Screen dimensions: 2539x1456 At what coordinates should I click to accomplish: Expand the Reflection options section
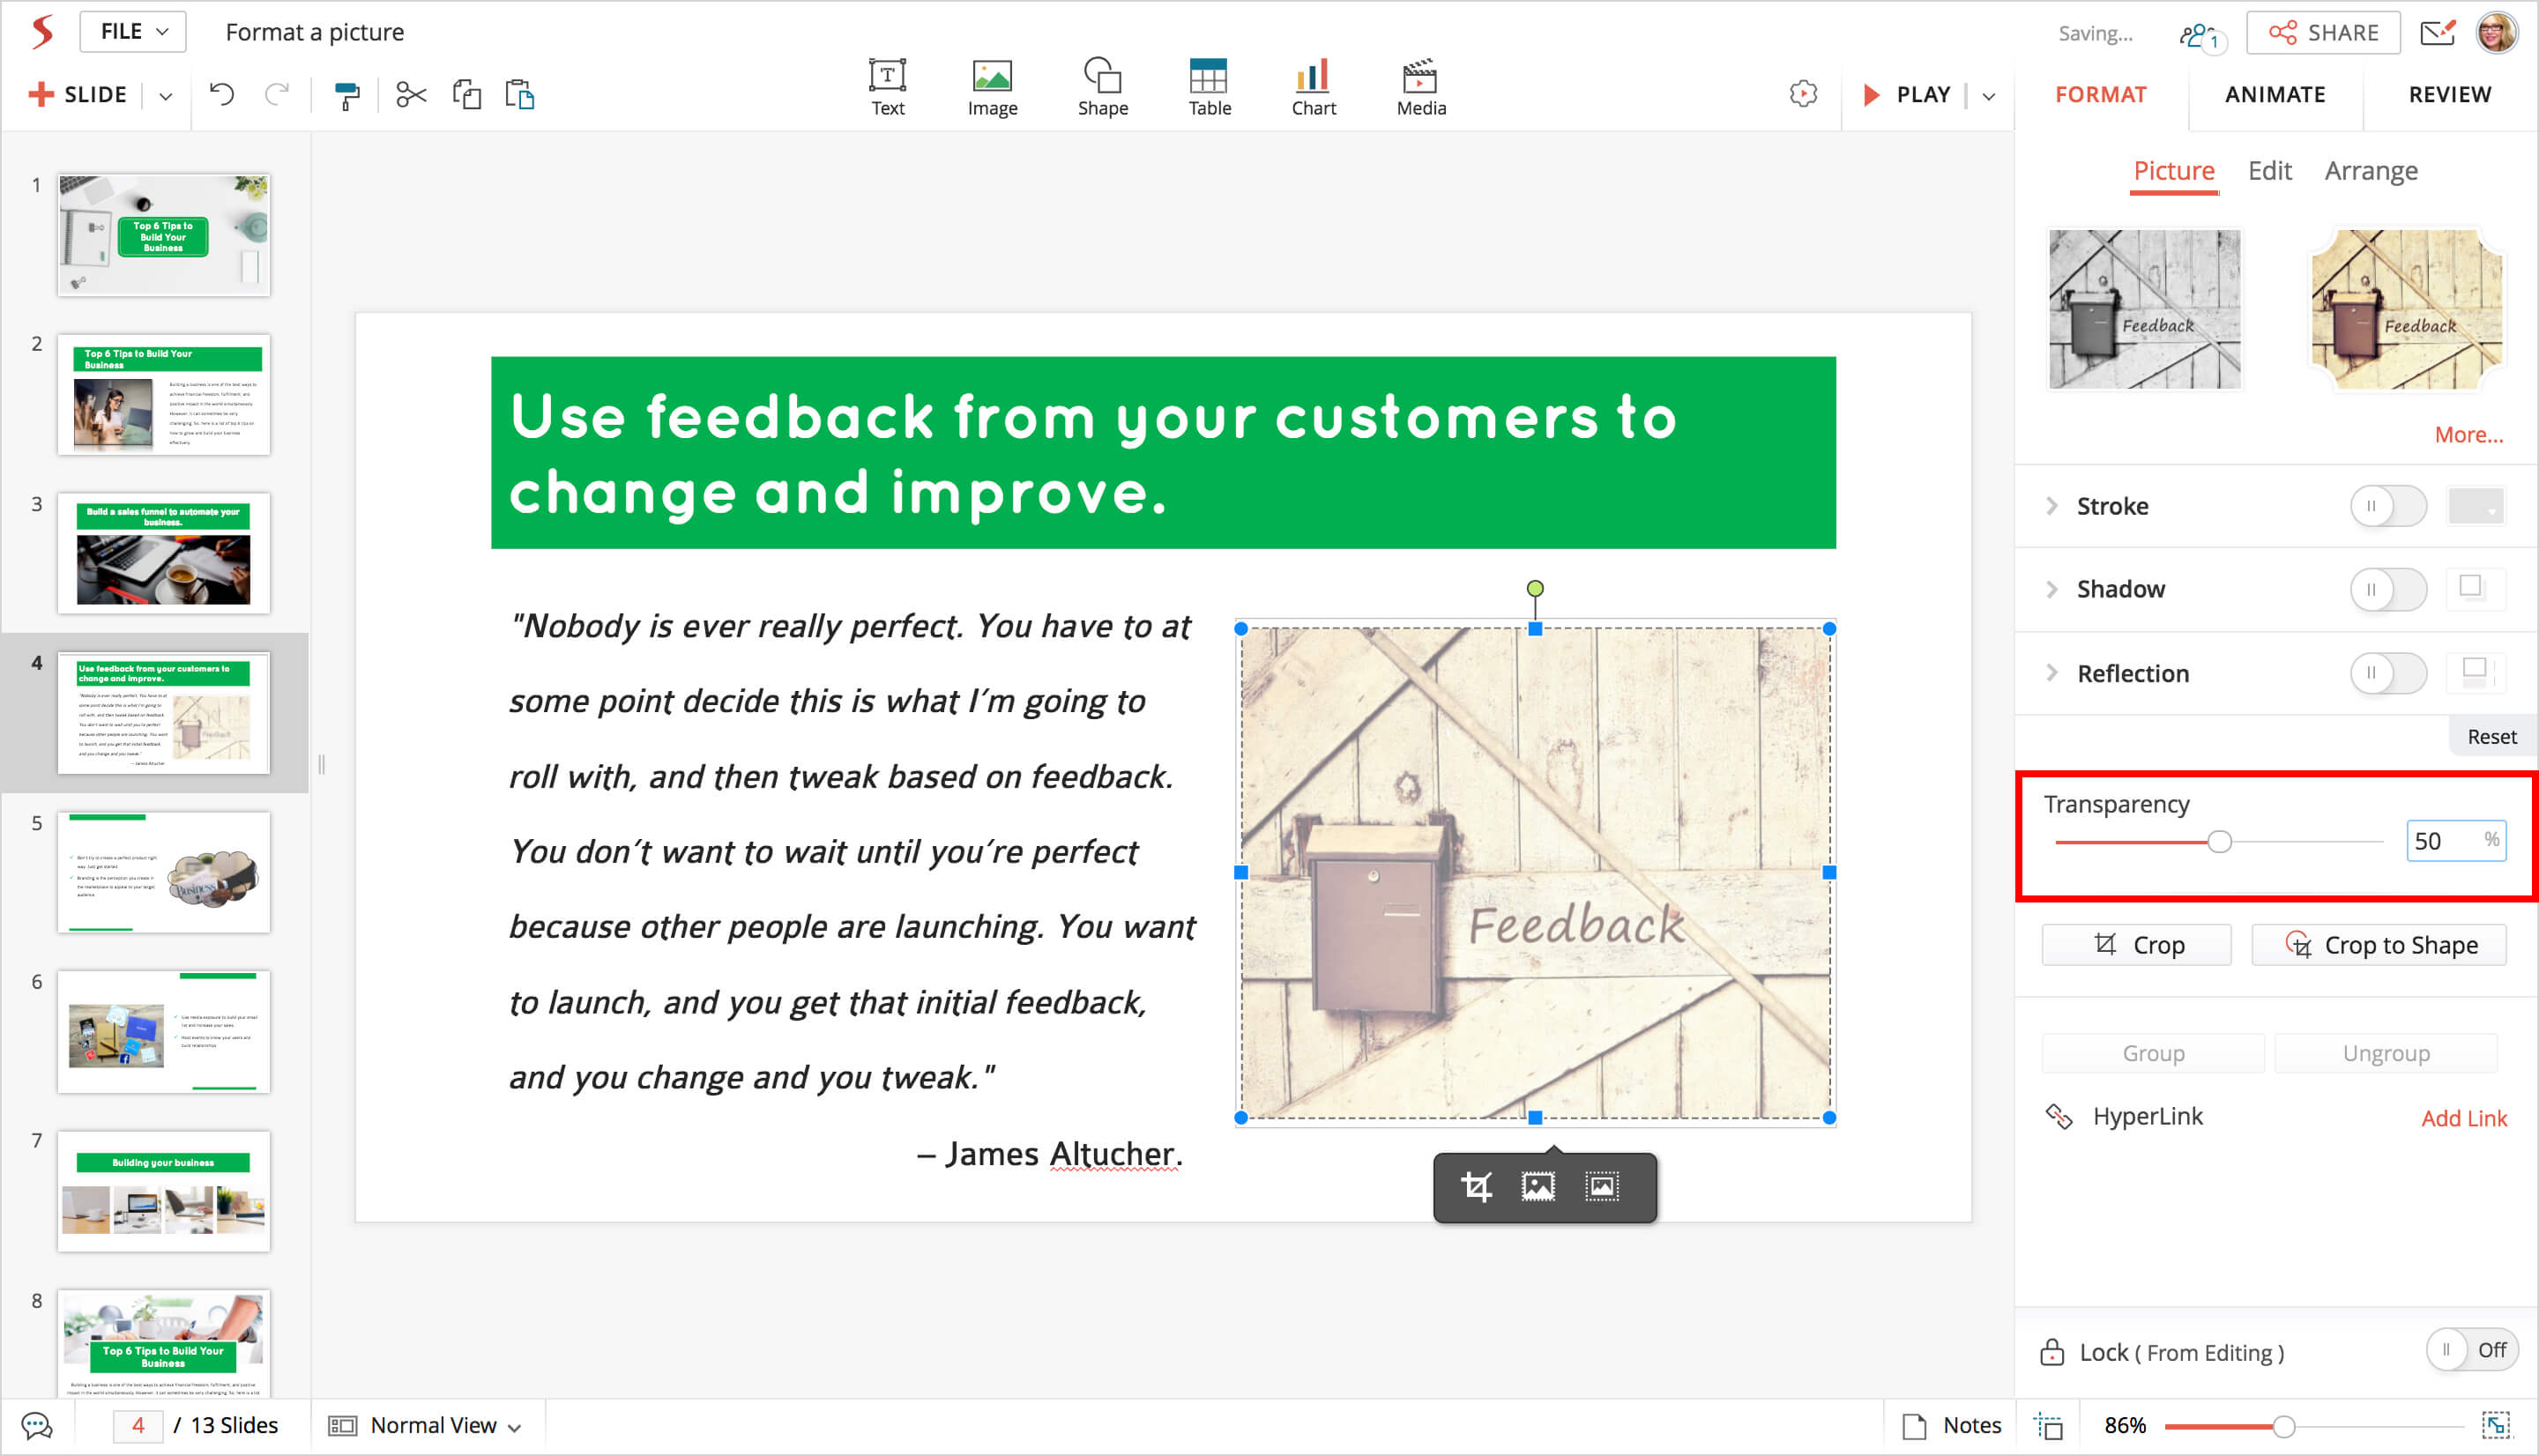click(2052, 673)
